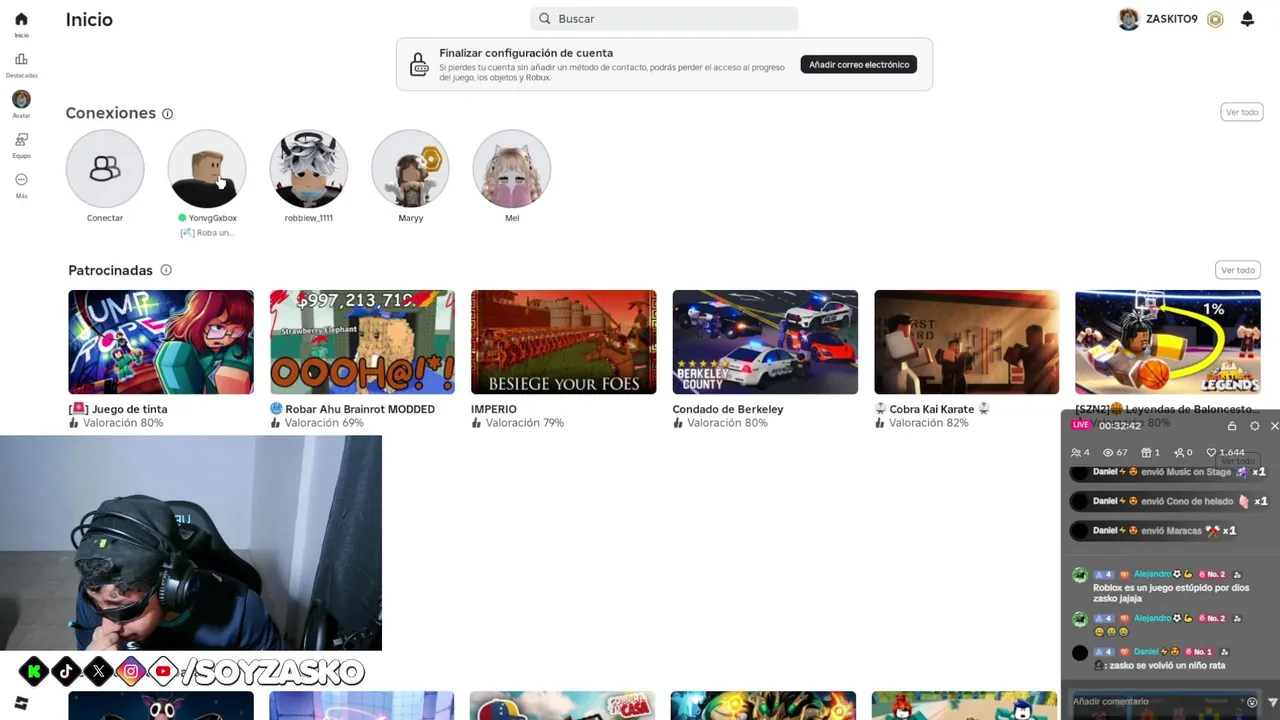Open YonvgGxbox connection avatar
The width and height of the screenshot is (1280, 720).
[207, 168]
